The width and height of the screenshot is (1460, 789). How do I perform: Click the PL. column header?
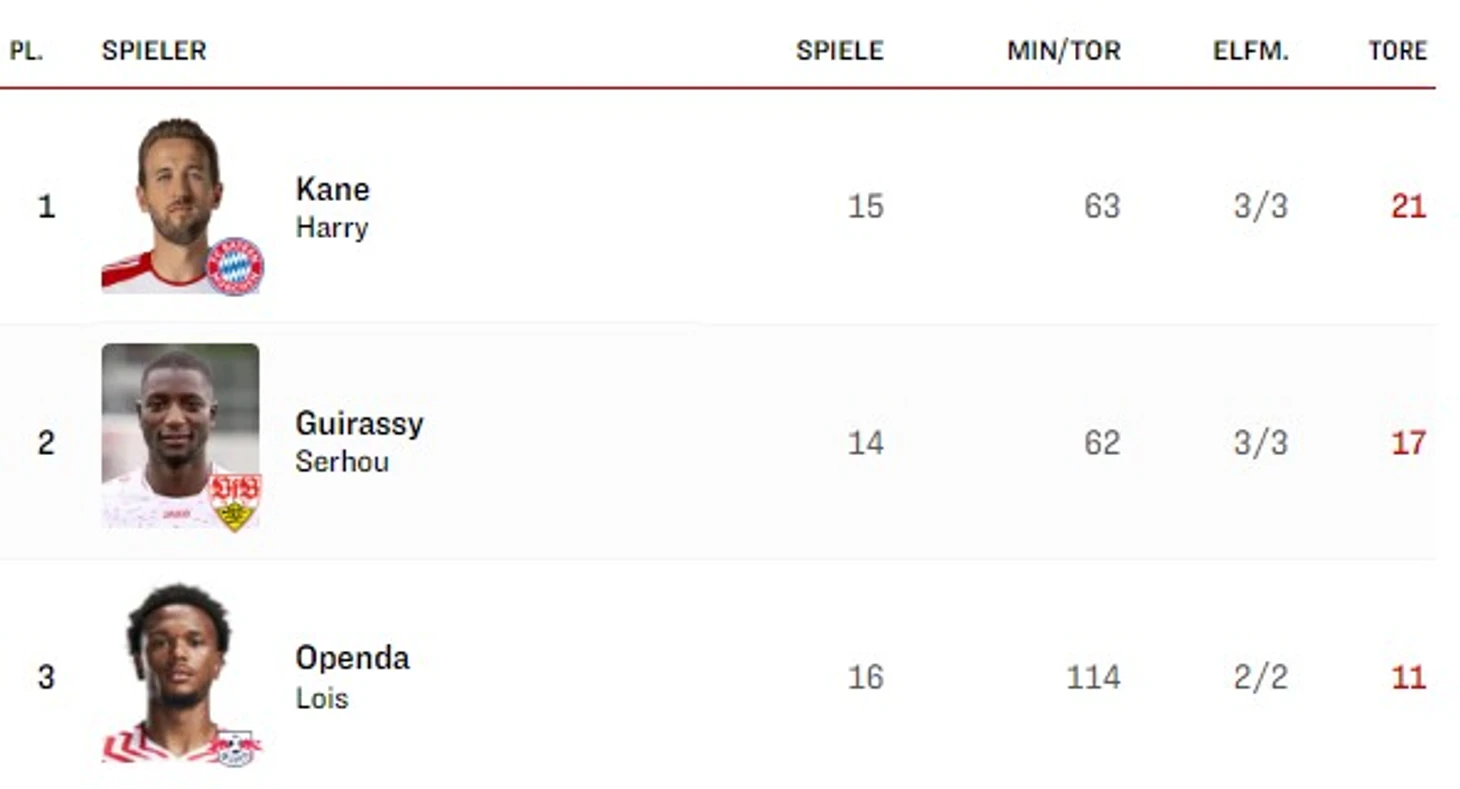tap(27, 51)
